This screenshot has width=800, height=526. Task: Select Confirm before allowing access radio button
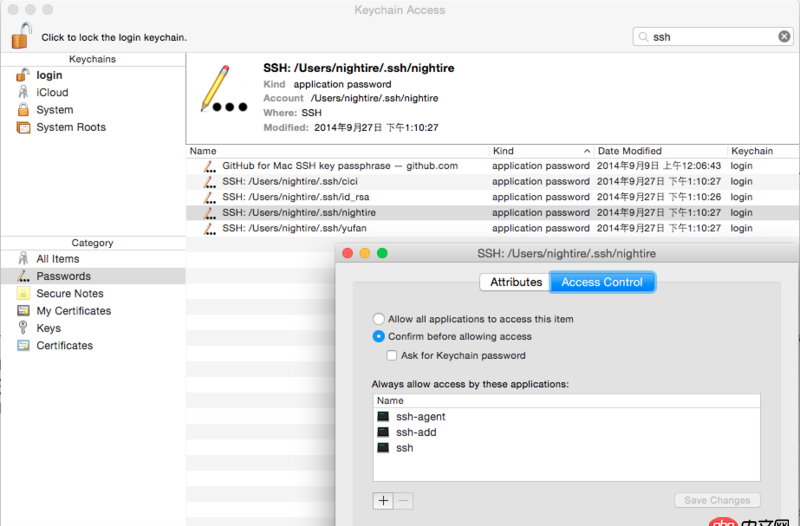[x=378, y=336]
